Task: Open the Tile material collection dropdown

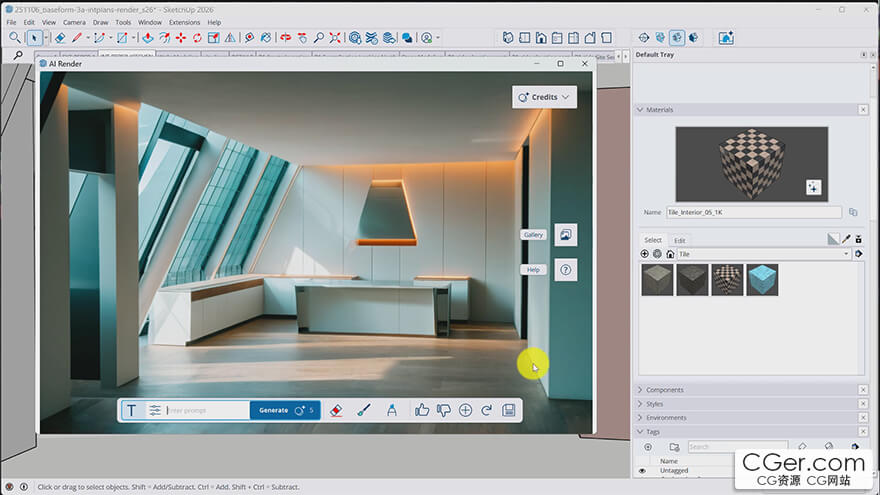Action: coord(846,254)
